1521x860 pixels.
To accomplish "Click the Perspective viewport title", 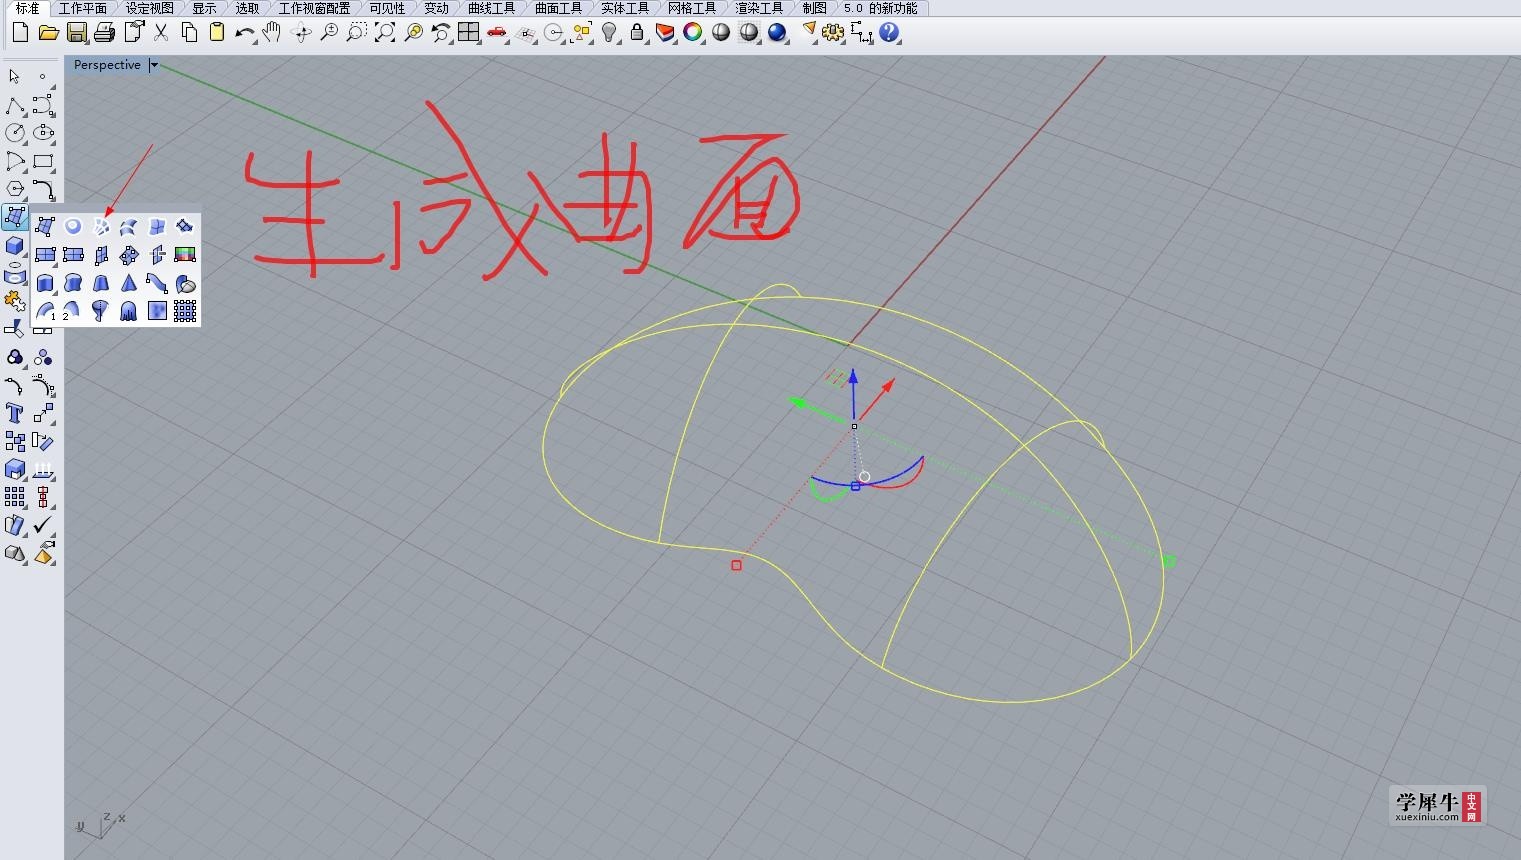I will click(107, 65).
